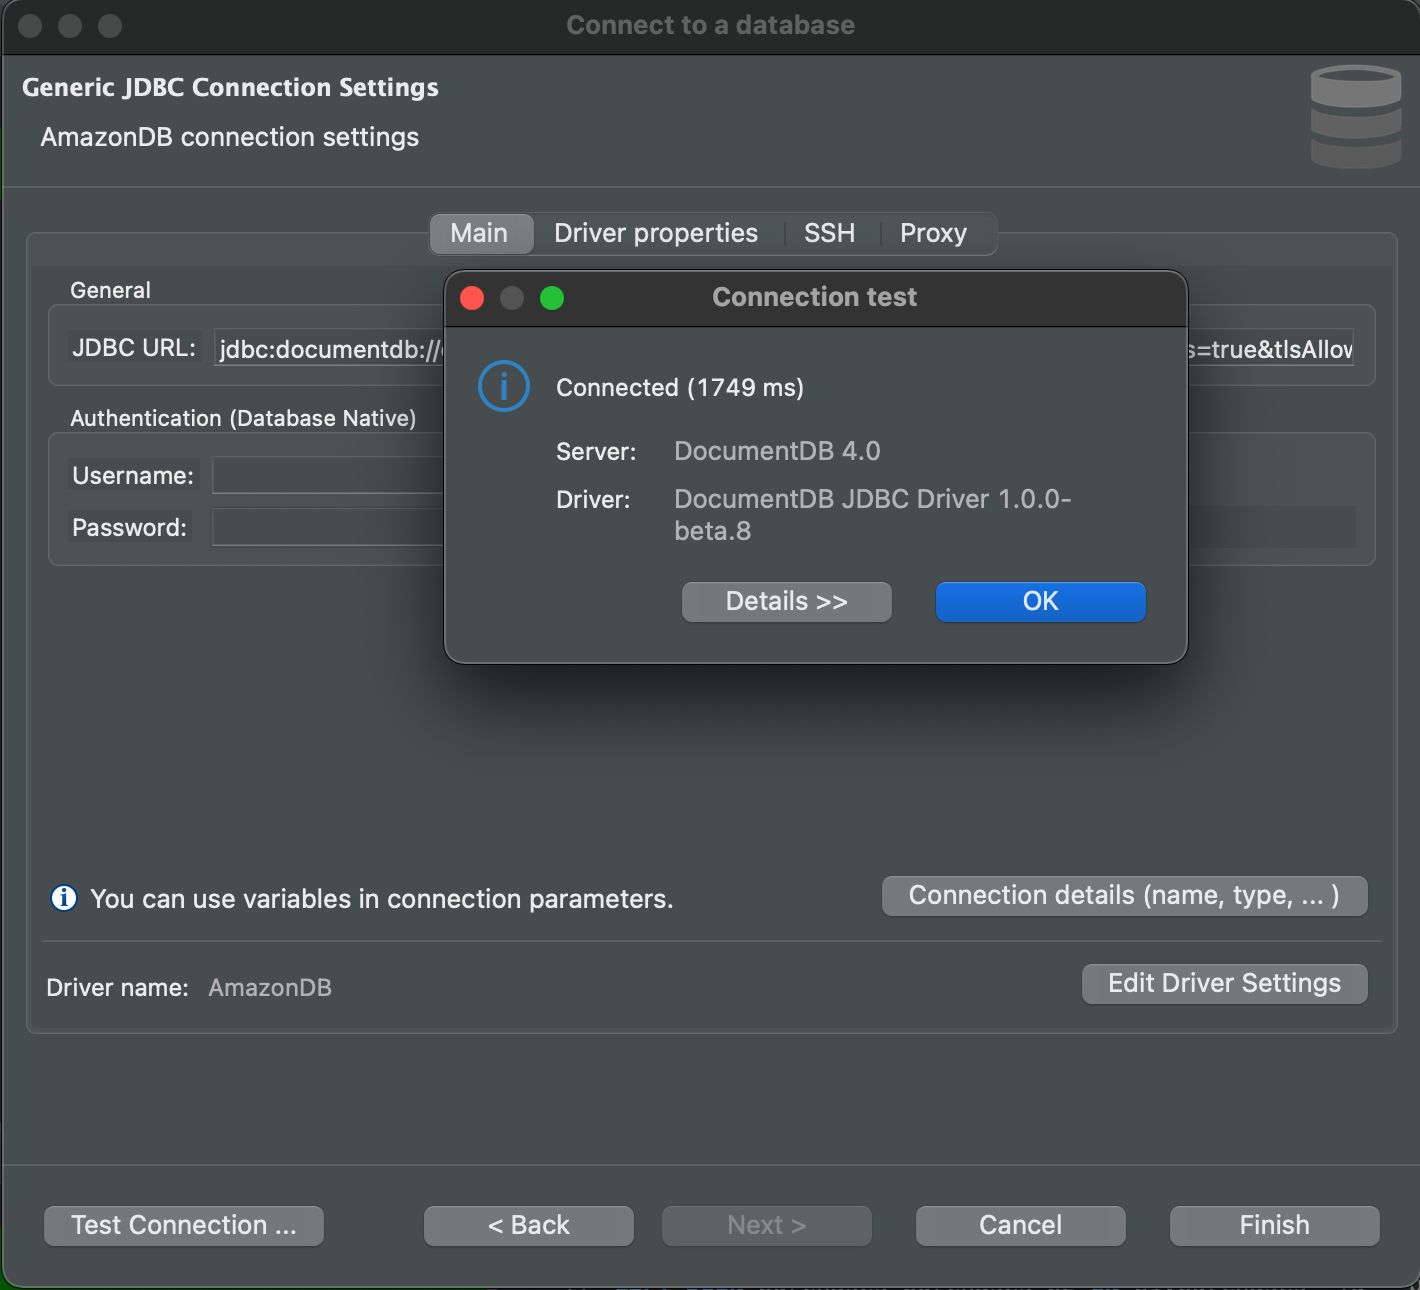Switch to the Main tab
Image resolution: width=1420 pixels, height=1290 pixels.
pyautogui.click(x=479, y=233)
